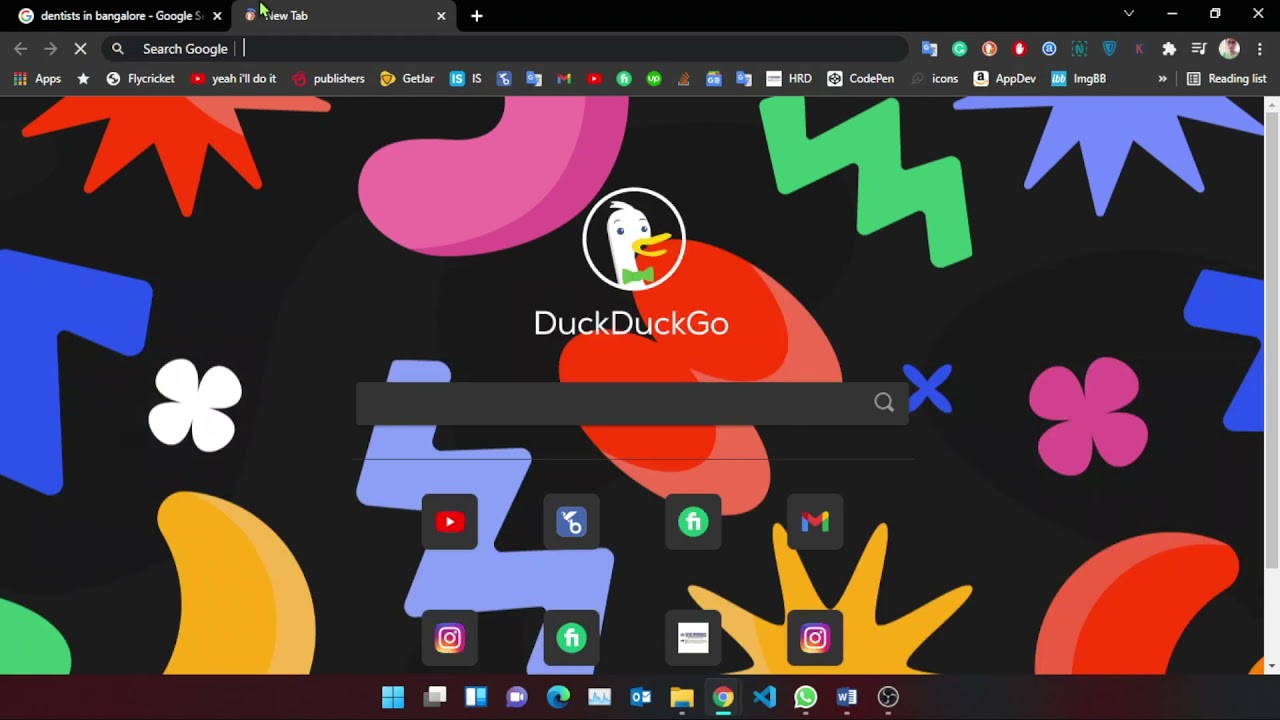Viewport: 1280px width, 720px height.
Task: Open the Extensions puzzle piece menu
Action: coord(1169,48)
